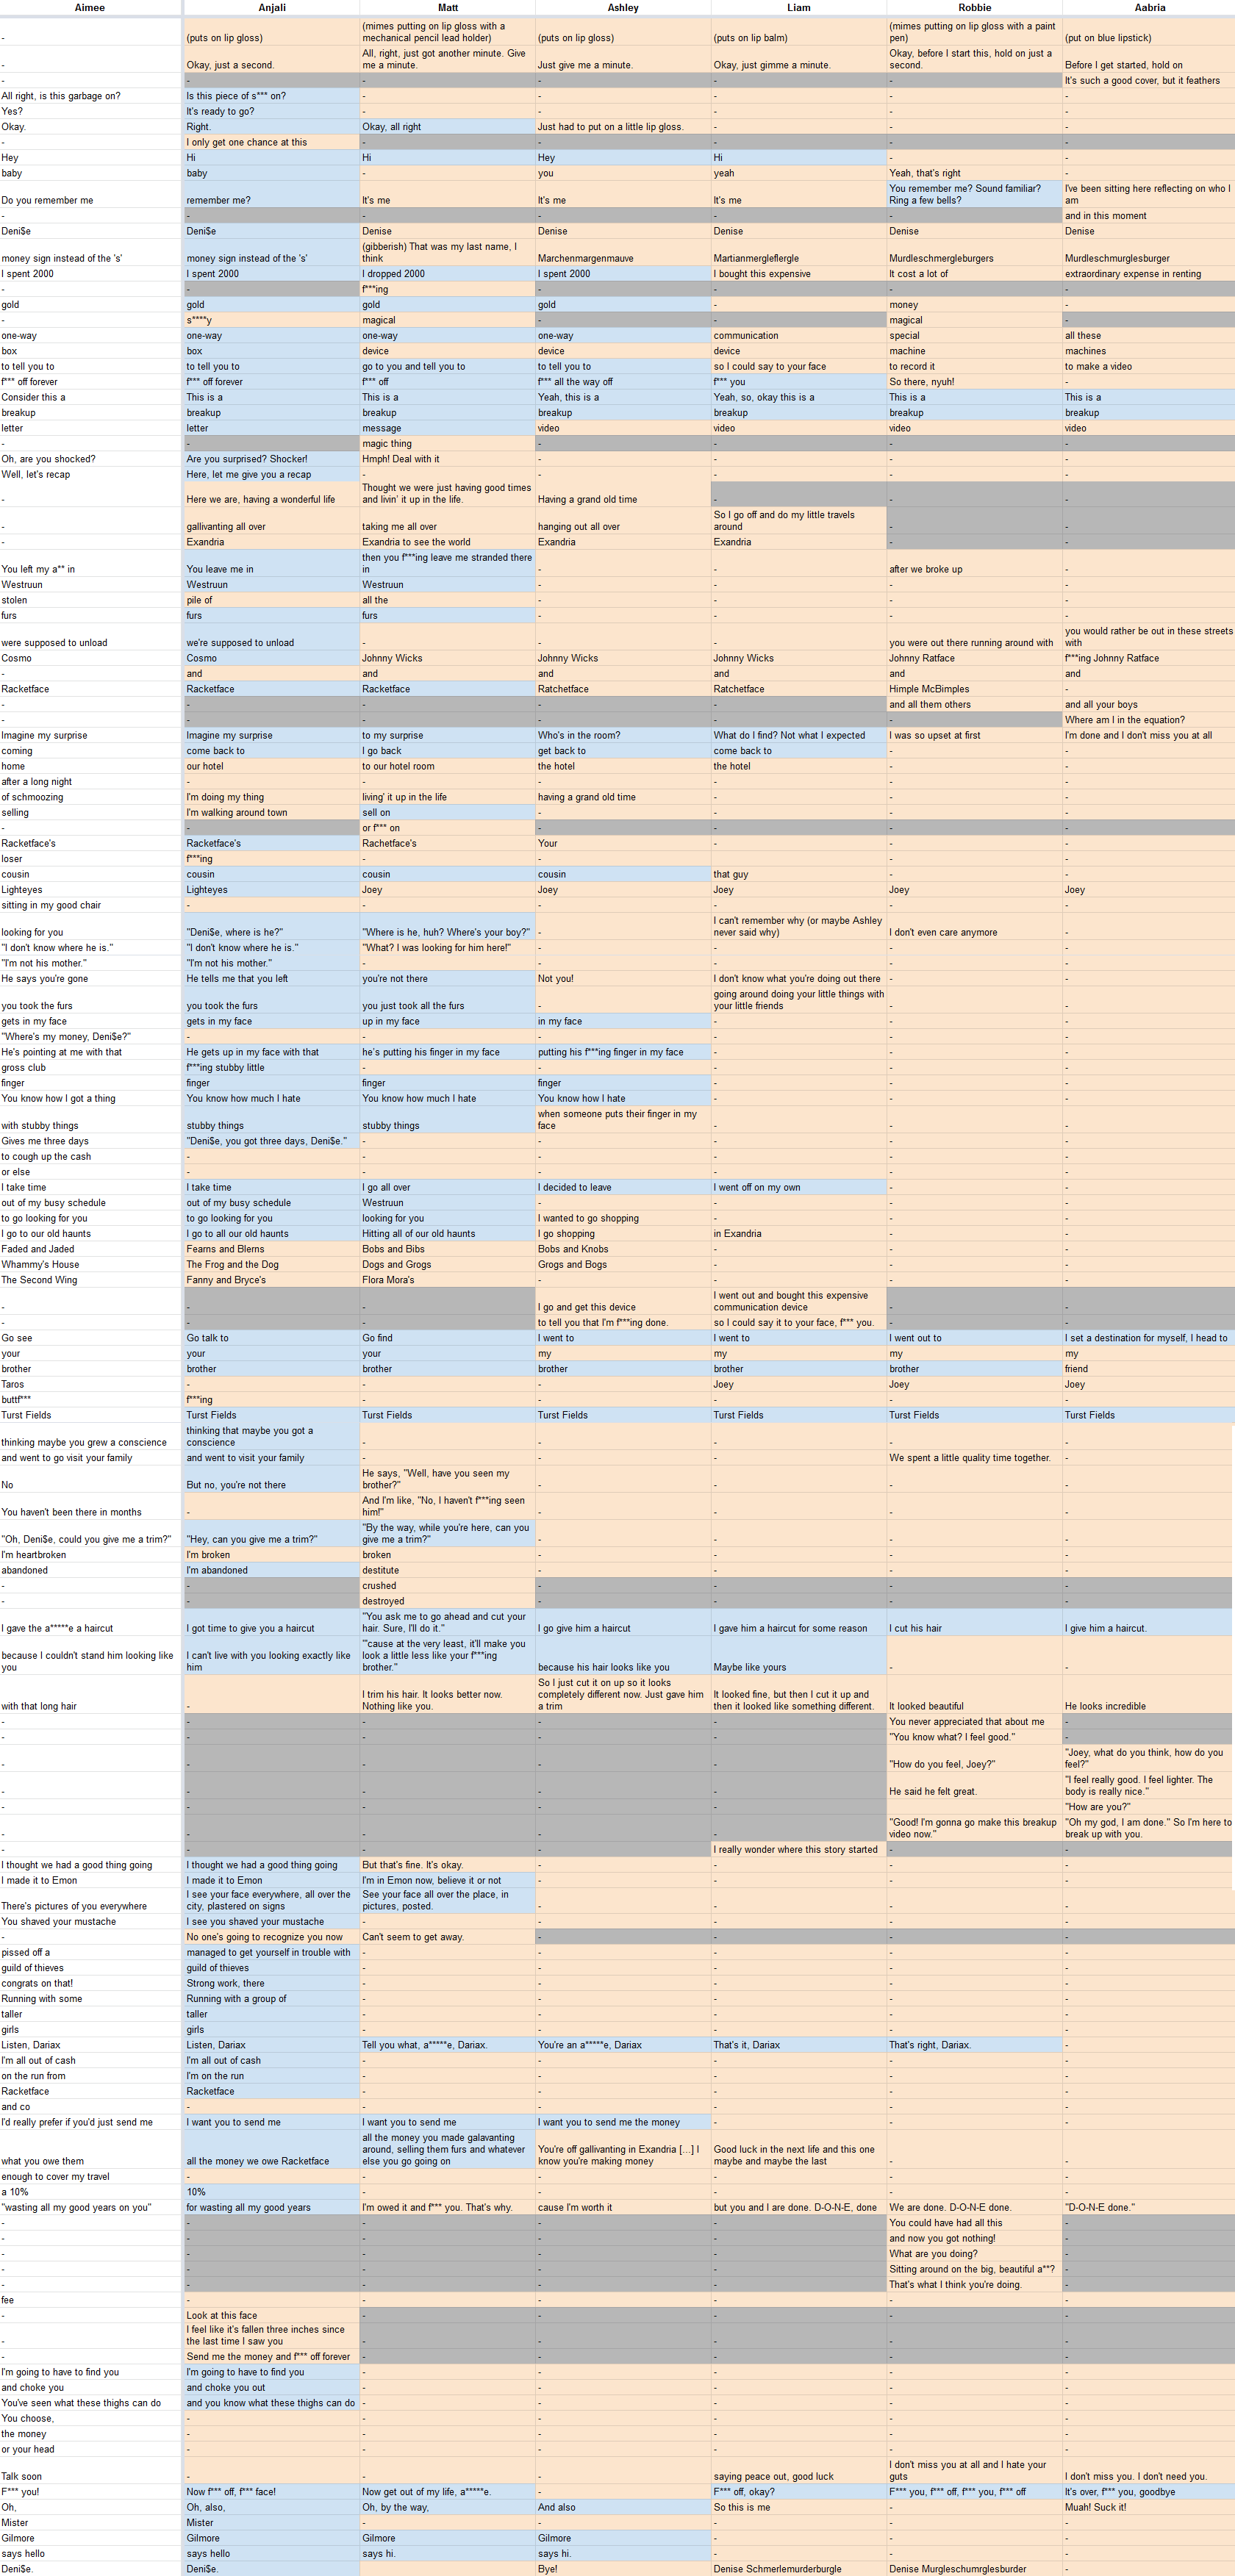Click 'I was so upset at first' cell

coord(975,736)
